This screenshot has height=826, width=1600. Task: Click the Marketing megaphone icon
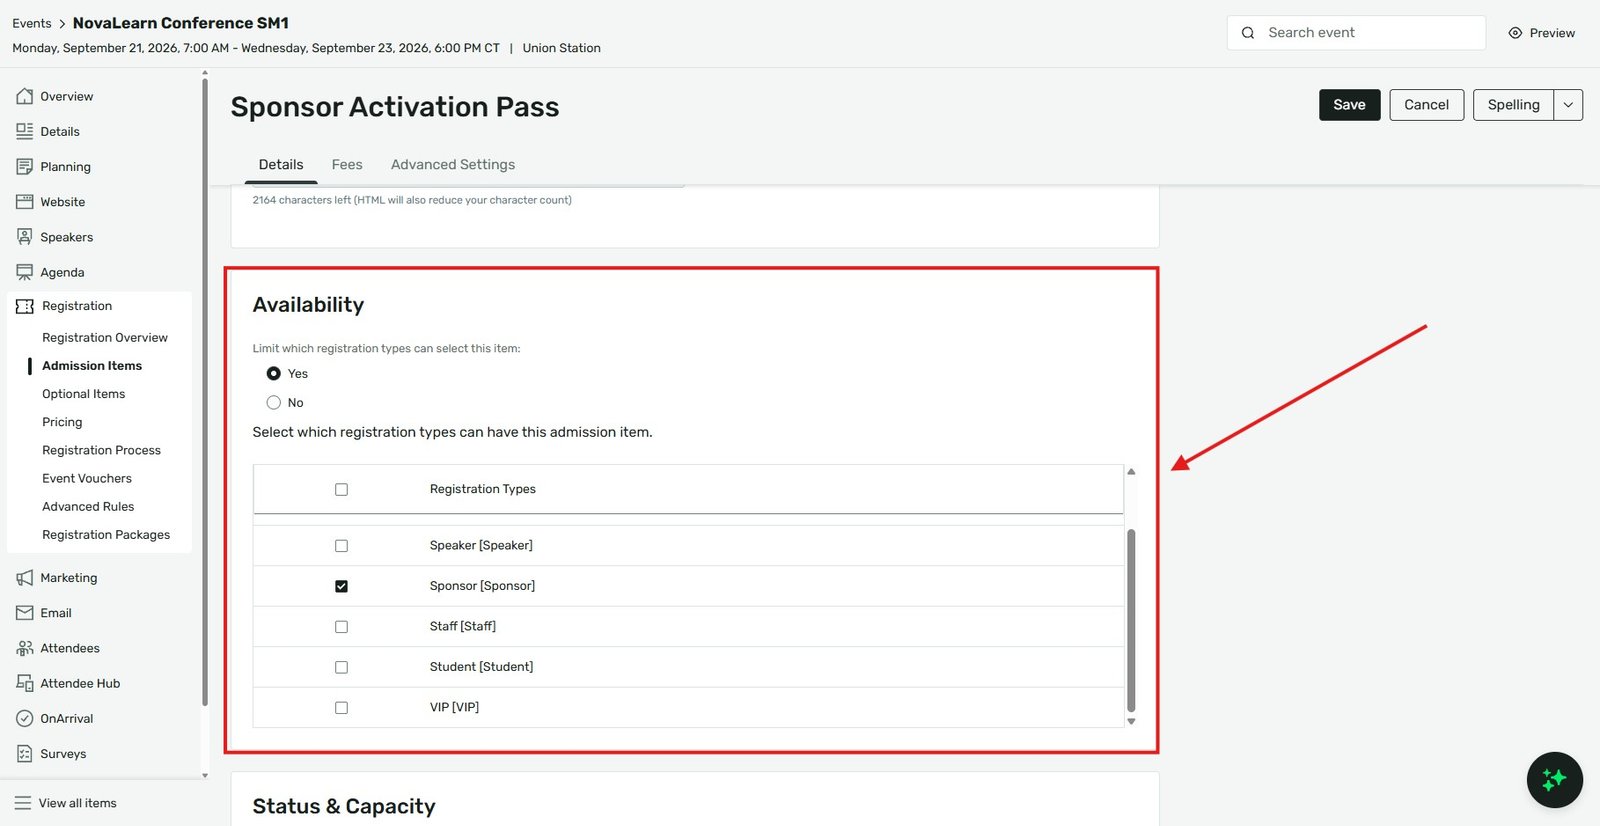pyautogui.click(x=25, y=578)
